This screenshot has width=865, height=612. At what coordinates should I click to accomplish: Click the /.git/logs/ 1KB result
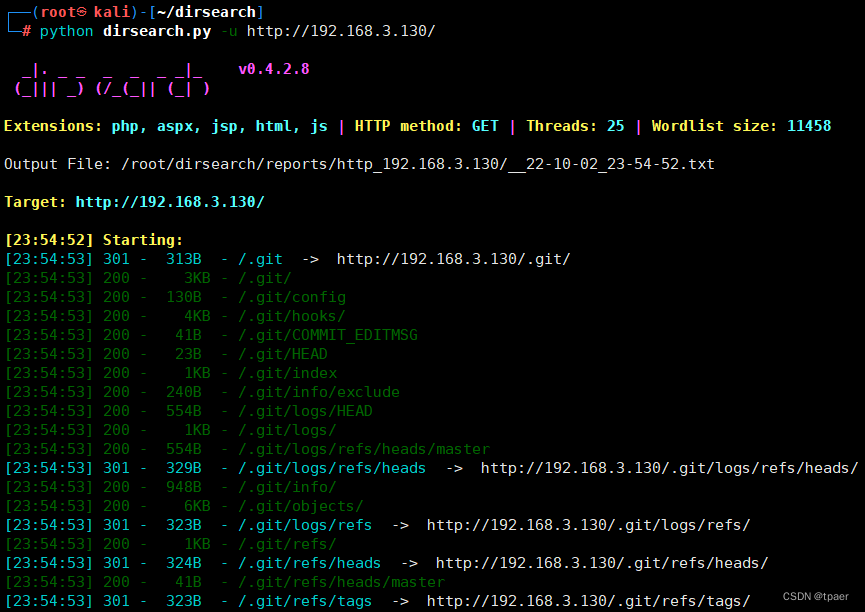coord(287,430)
